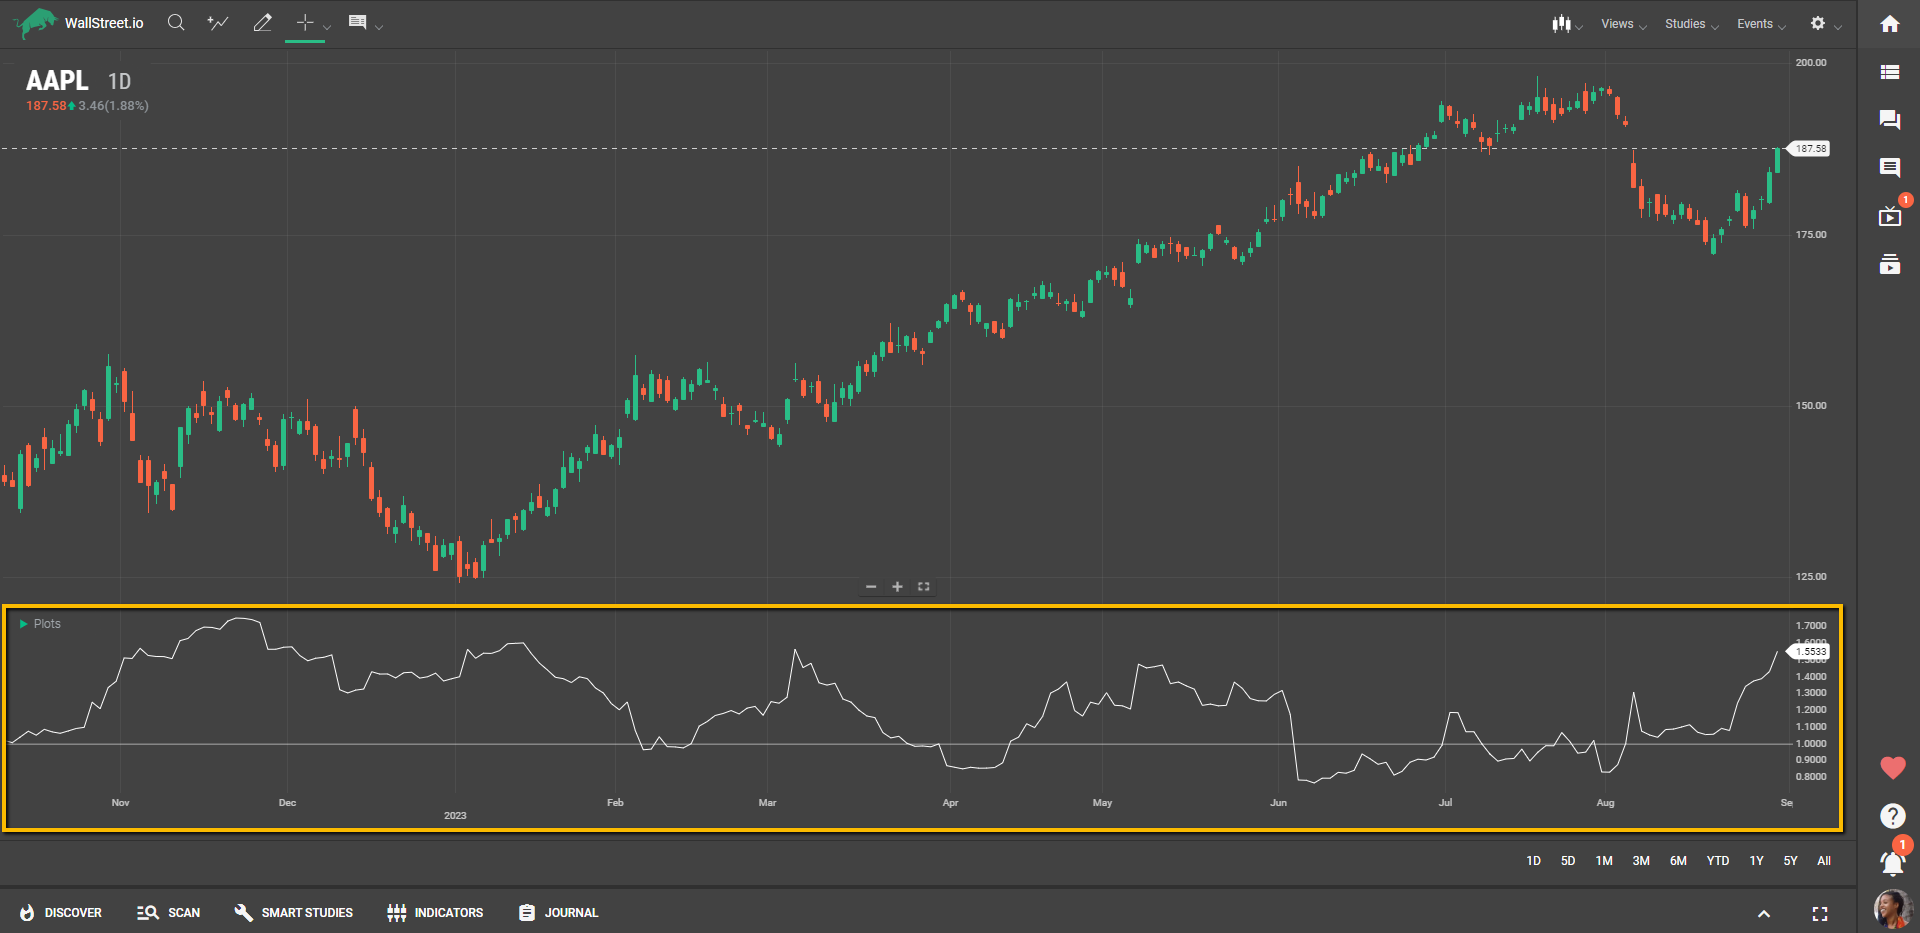The height and width of the screenshot is (933, 1920).
Task: Open the Events menu
Action: [x=1761, y=24]
